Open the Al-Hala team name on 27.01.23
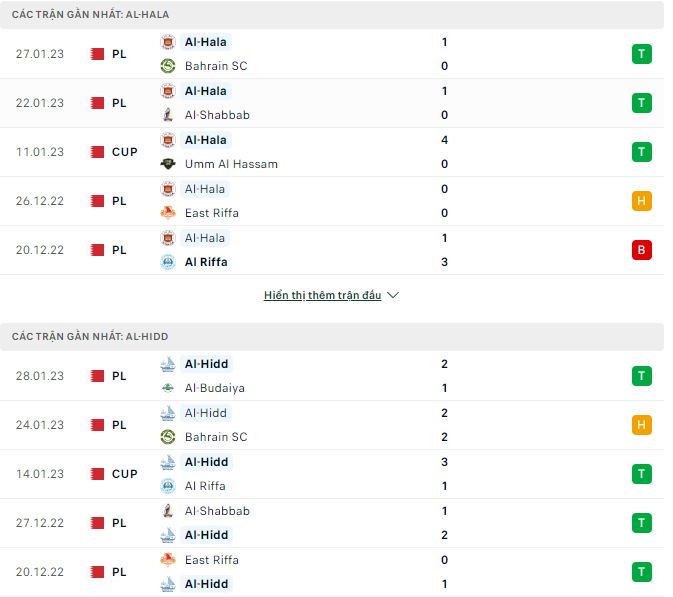 pyautogui.click(x=206, y=42)
